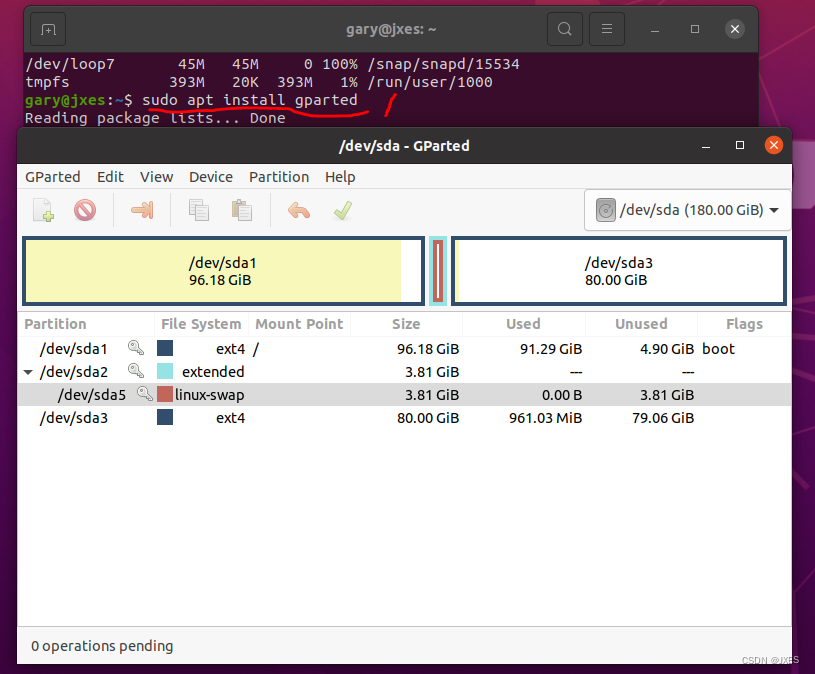This screenshot has width=815, height=674.
Task: Collapse the /dev/sda2 extended partition tree
Action: (x=28, y=372)
